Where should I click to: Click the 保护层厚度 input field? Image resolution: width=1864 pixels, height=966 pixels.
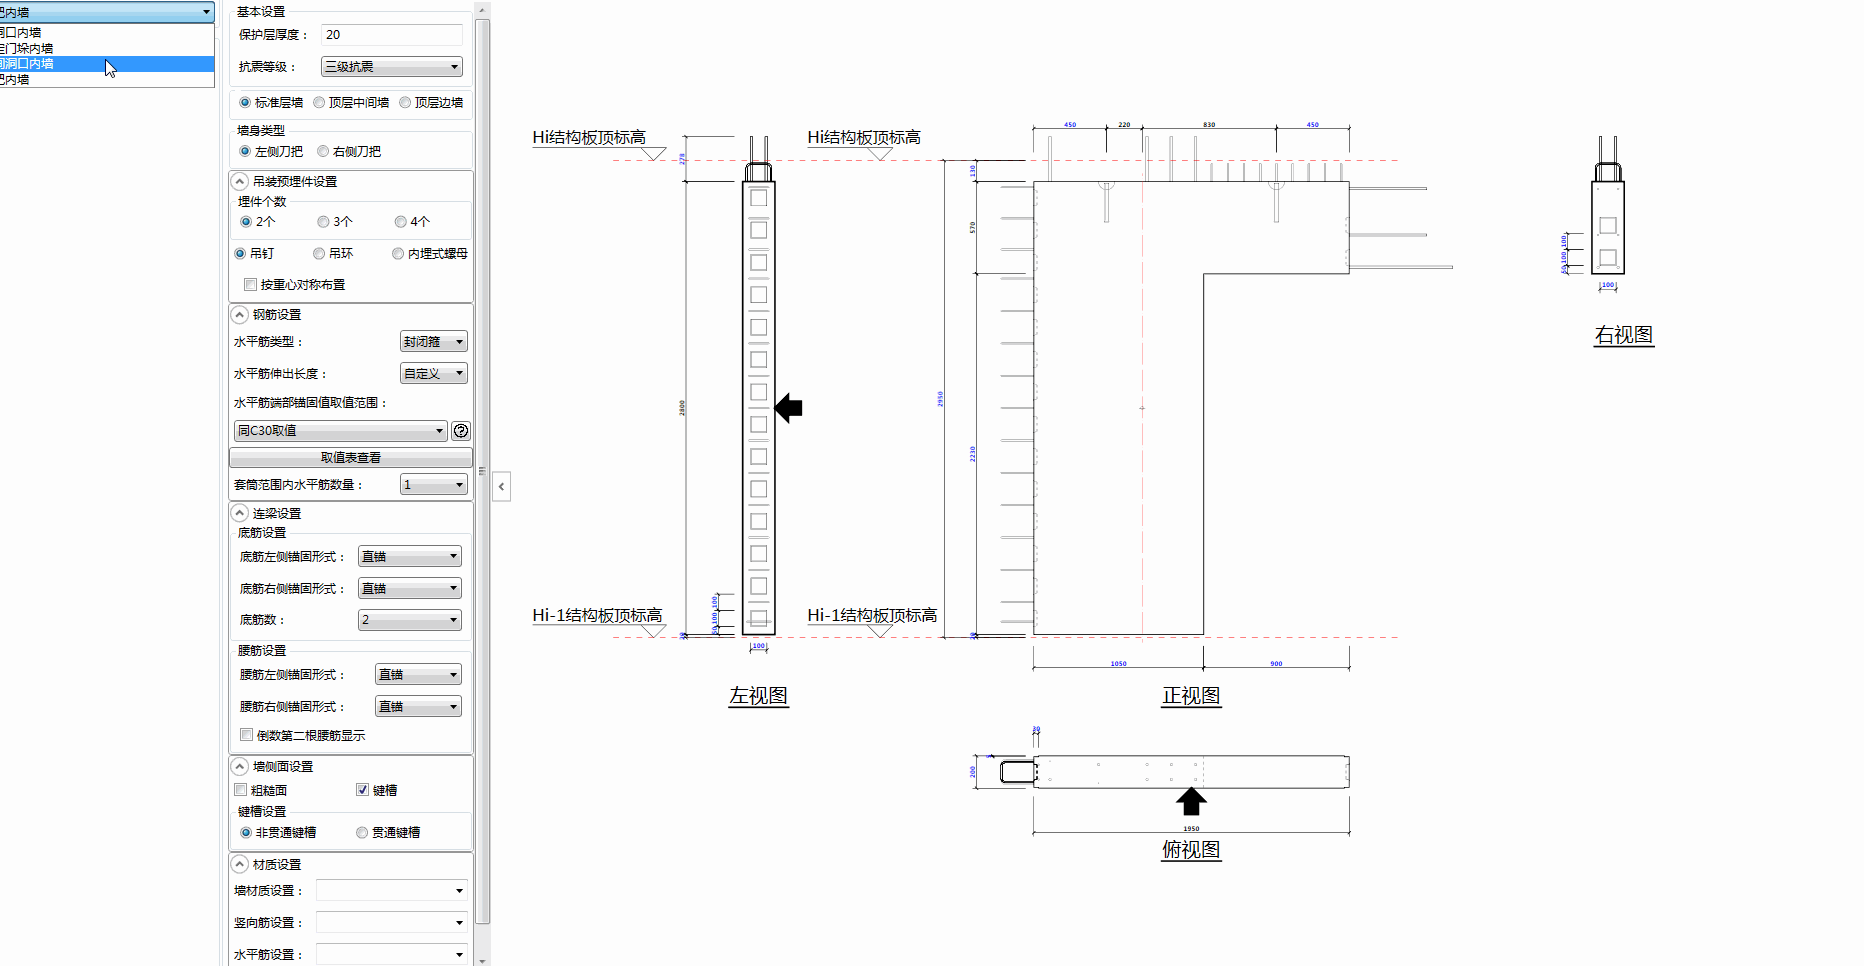pos(391,35)
